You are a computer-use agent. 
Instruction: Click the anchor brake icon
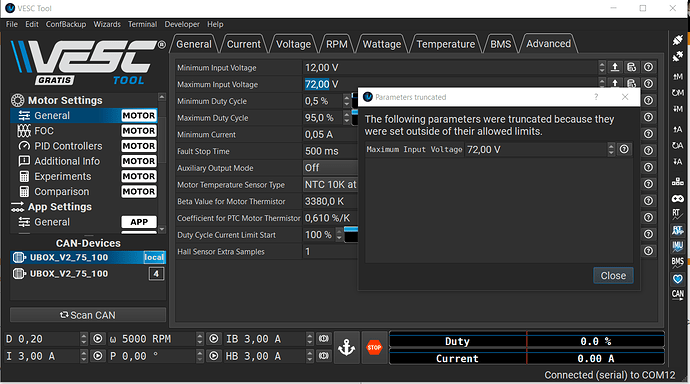click(x=346, y=347)
